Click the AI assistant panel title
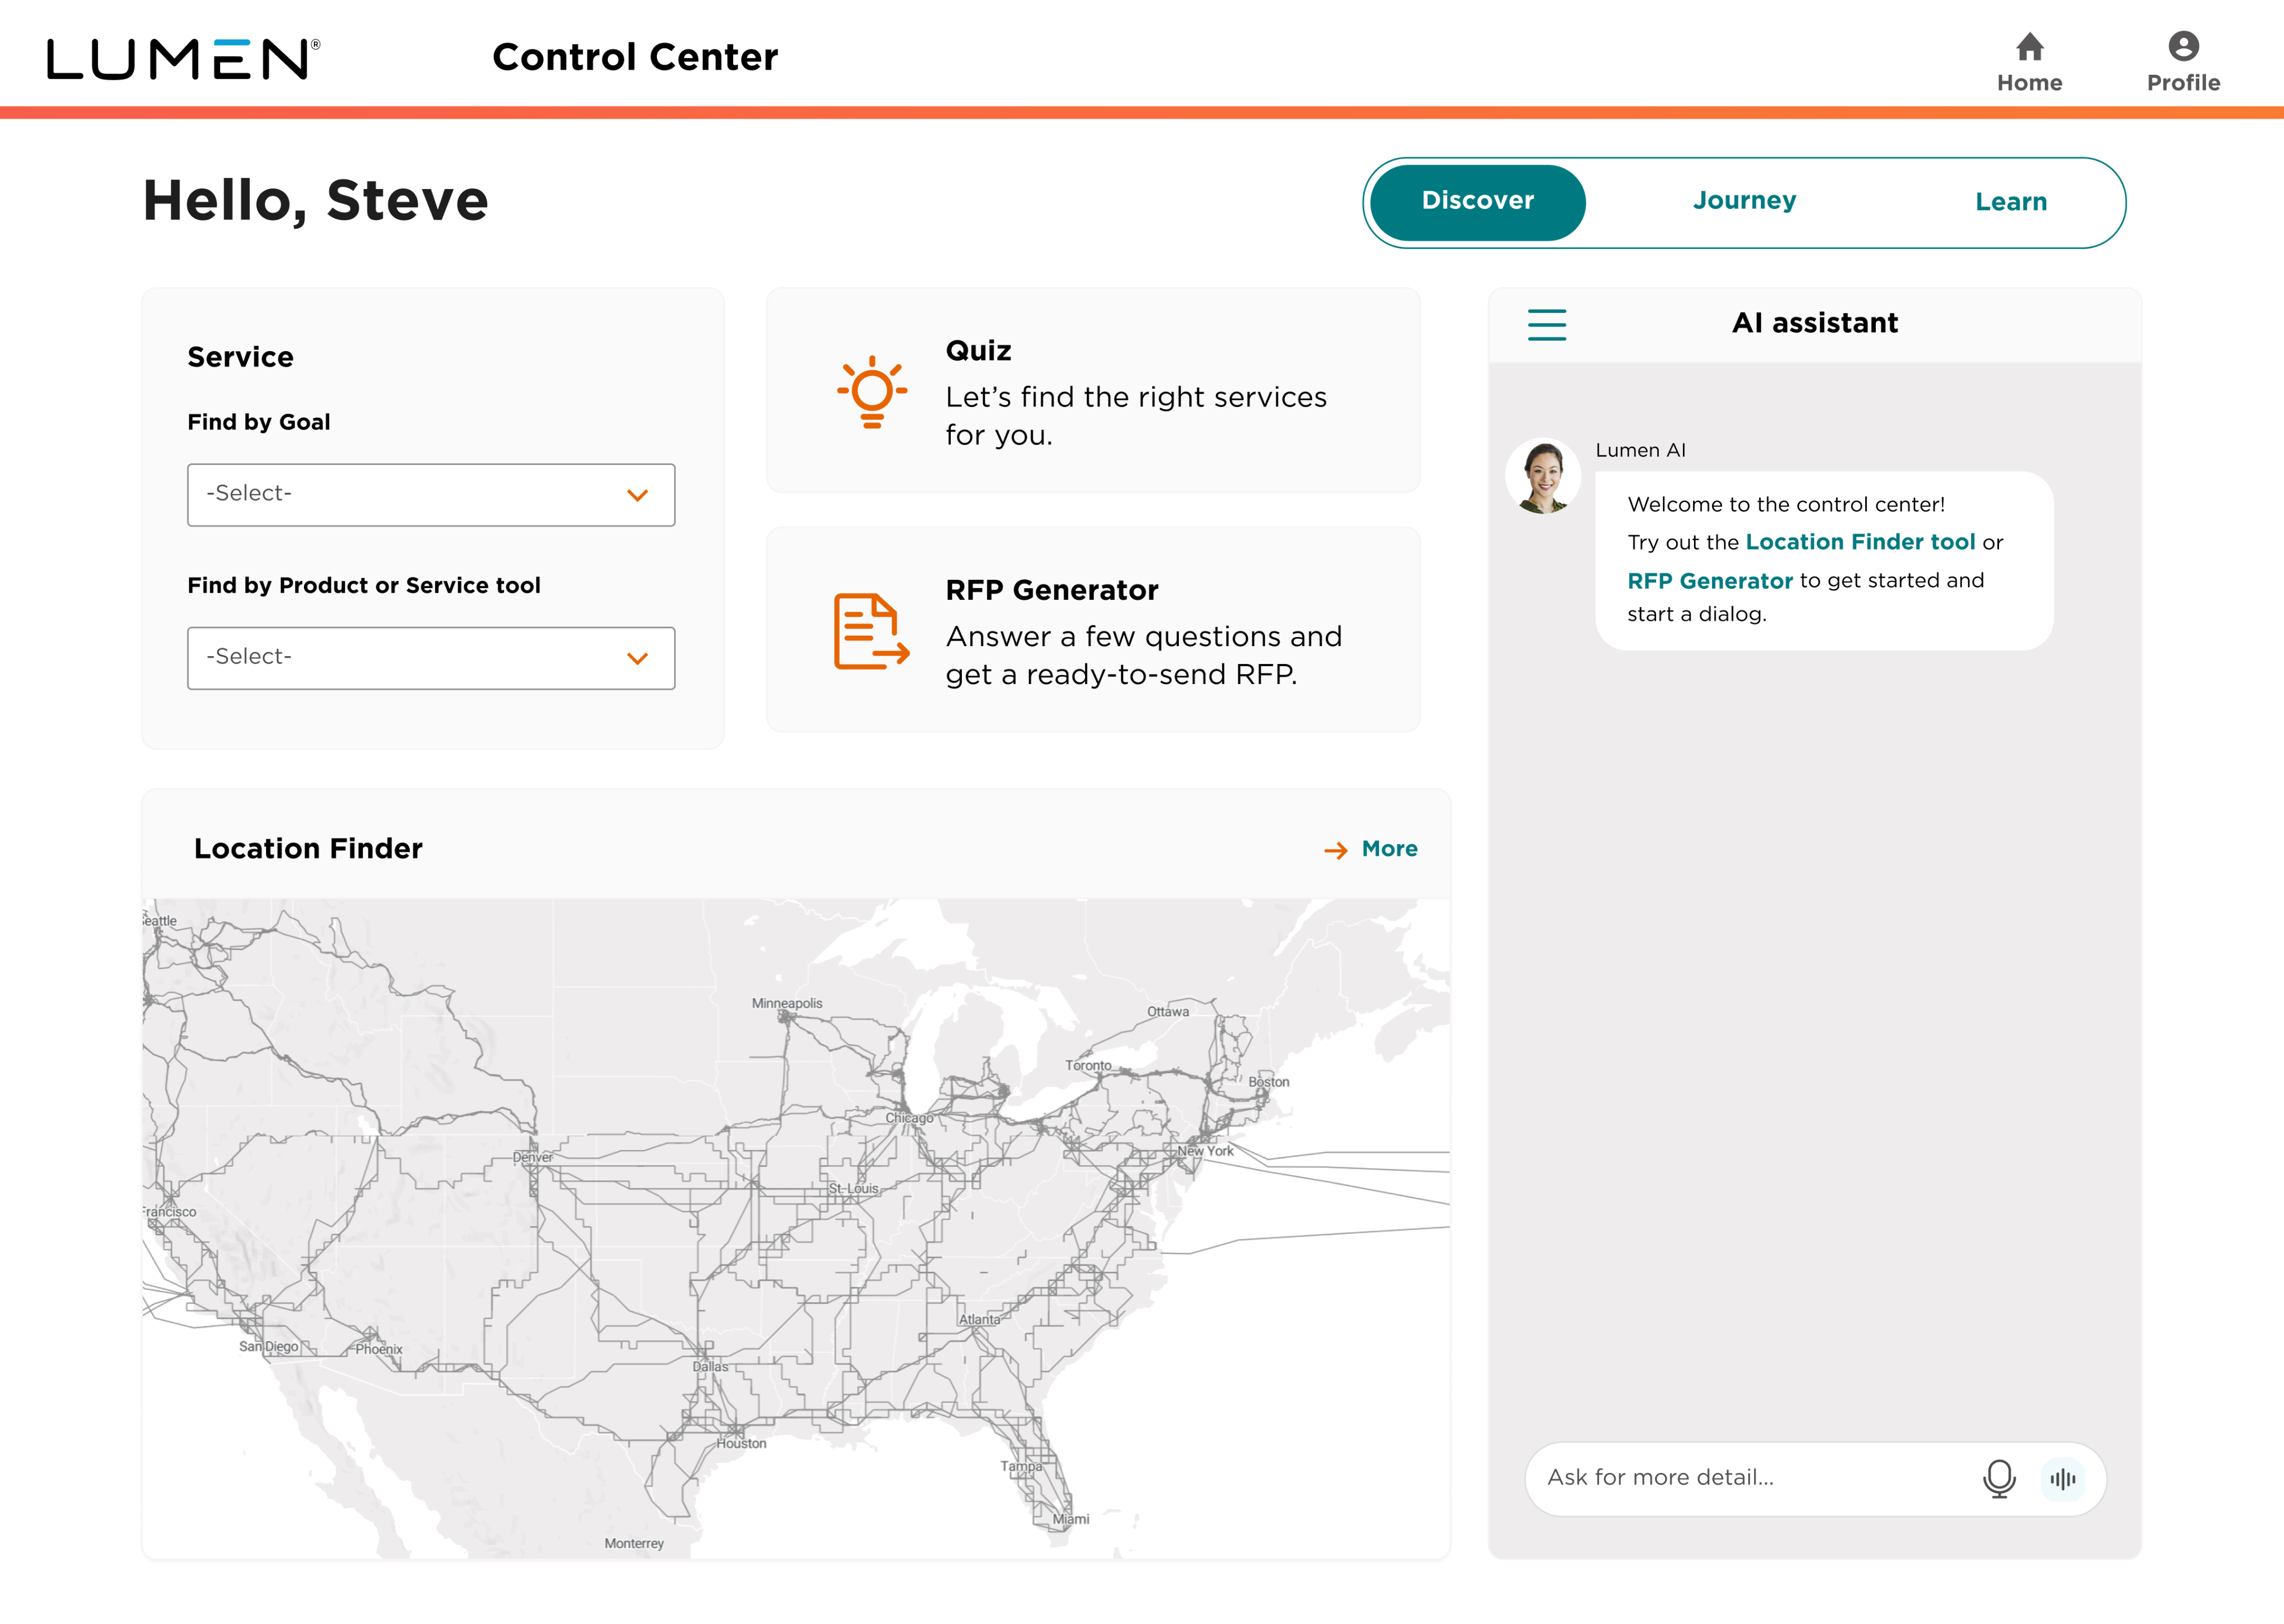The width and height of the screenshot is (2284, 1624). pos(1815,323)
